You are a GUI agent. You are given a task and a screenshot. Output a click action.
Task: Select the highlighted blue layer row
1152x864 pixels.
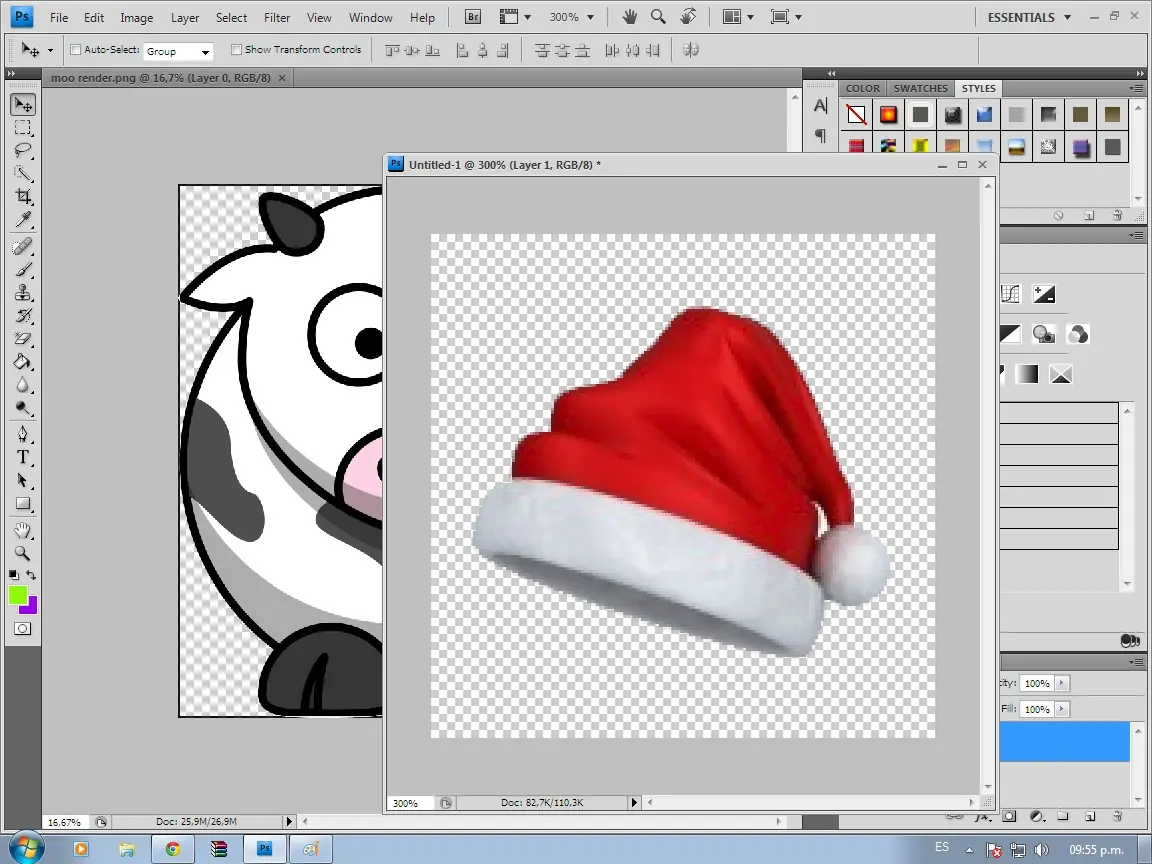(1065, 741)
